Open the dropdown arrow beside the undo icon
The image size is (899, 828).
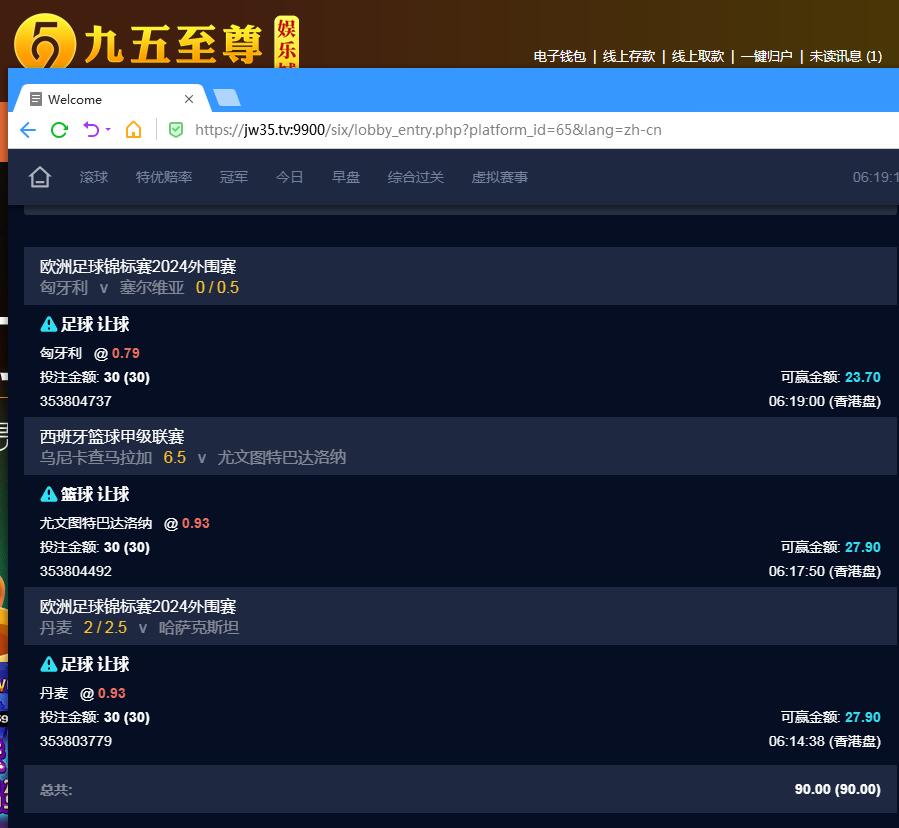108,130
